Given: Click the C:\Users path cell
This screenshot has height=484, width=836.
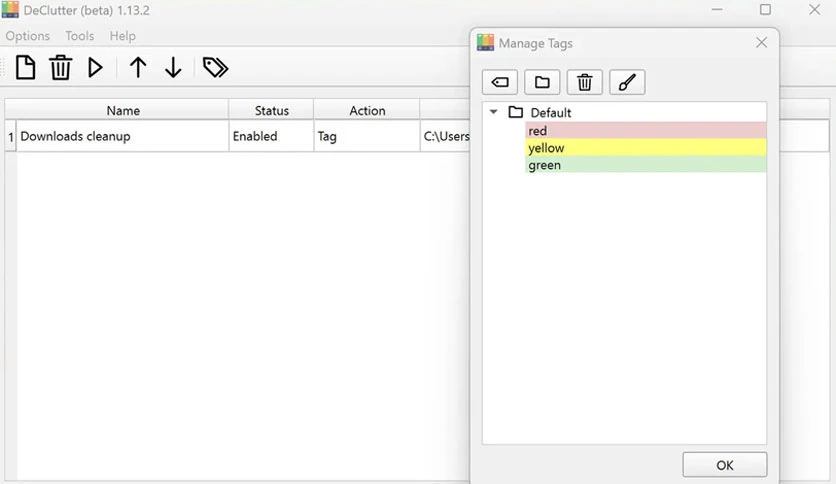Looking at the screenshot, I should coord(446,136).
